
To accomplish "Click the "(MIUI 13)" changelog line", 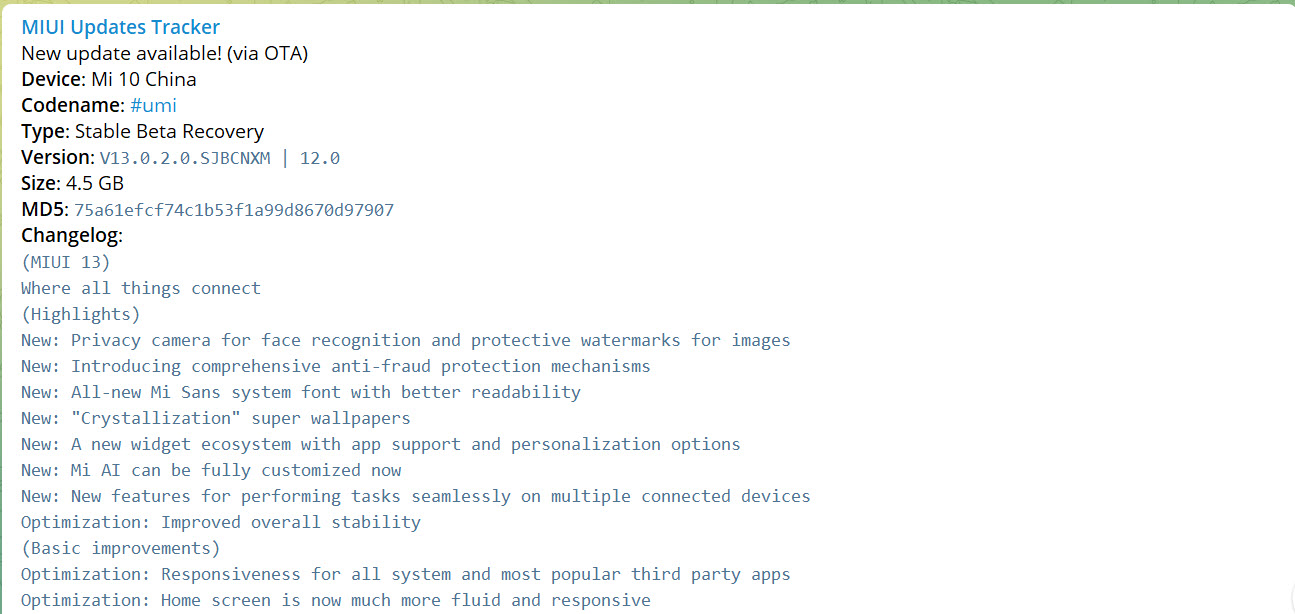I will tap(66, 262).
